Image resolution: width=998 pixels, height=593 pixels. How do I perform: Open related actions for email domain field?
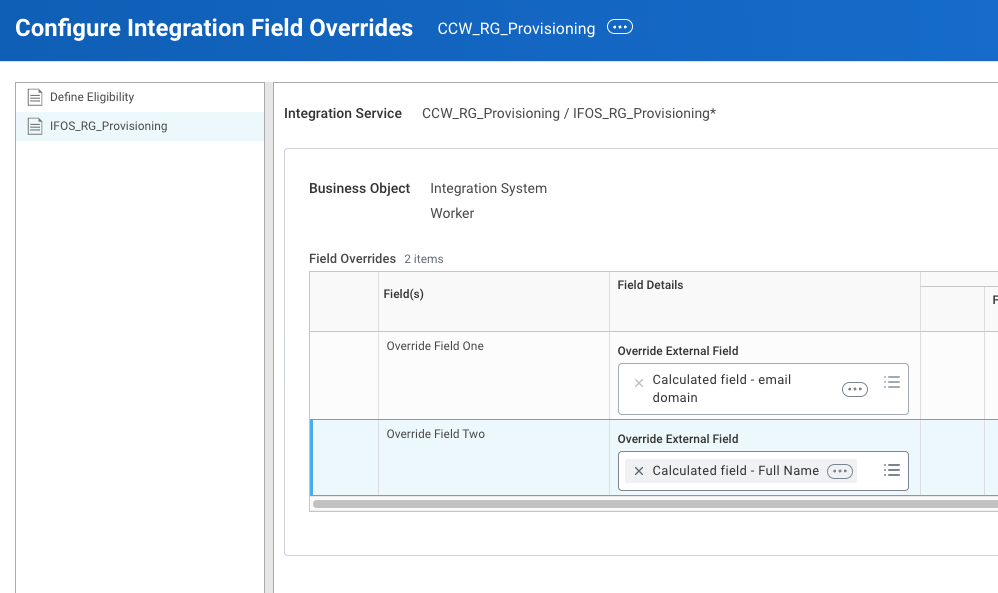tap(854, 389)
